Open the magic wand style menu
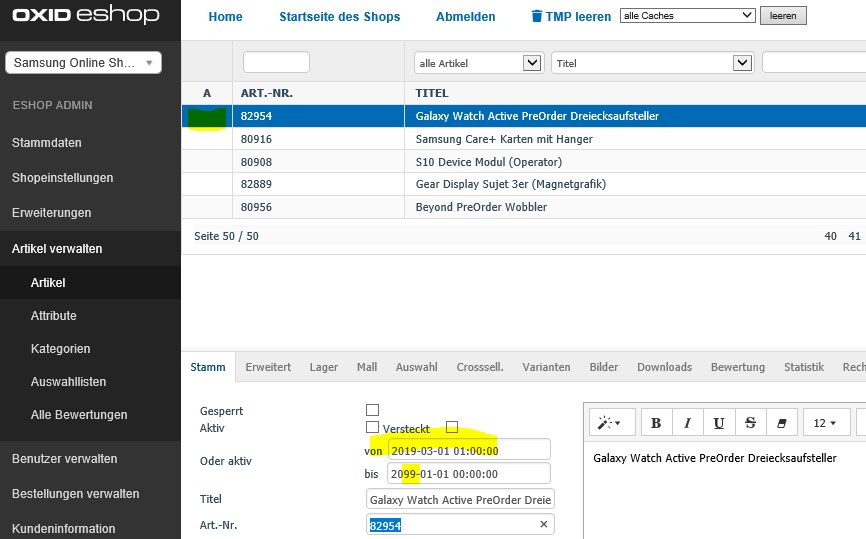Viewport: 866px width, 539px height. click(x=609, y=423)
